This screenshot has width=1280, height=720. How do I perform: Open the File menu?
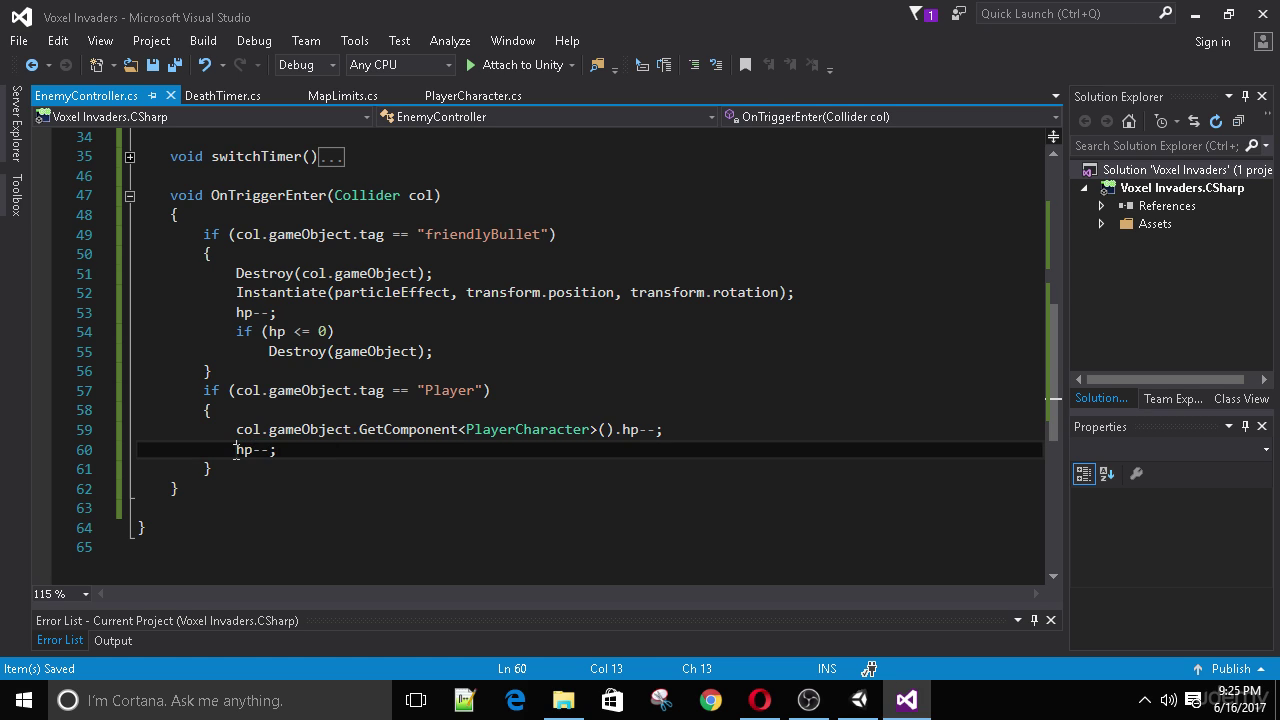tap(19, 41)
